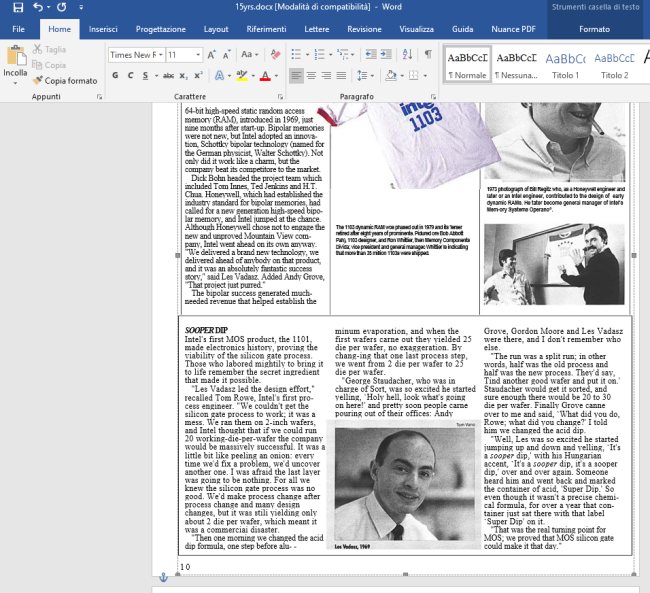Switch to the Visualizza tab
The image size is (650, 593).
tap(416, 29)
